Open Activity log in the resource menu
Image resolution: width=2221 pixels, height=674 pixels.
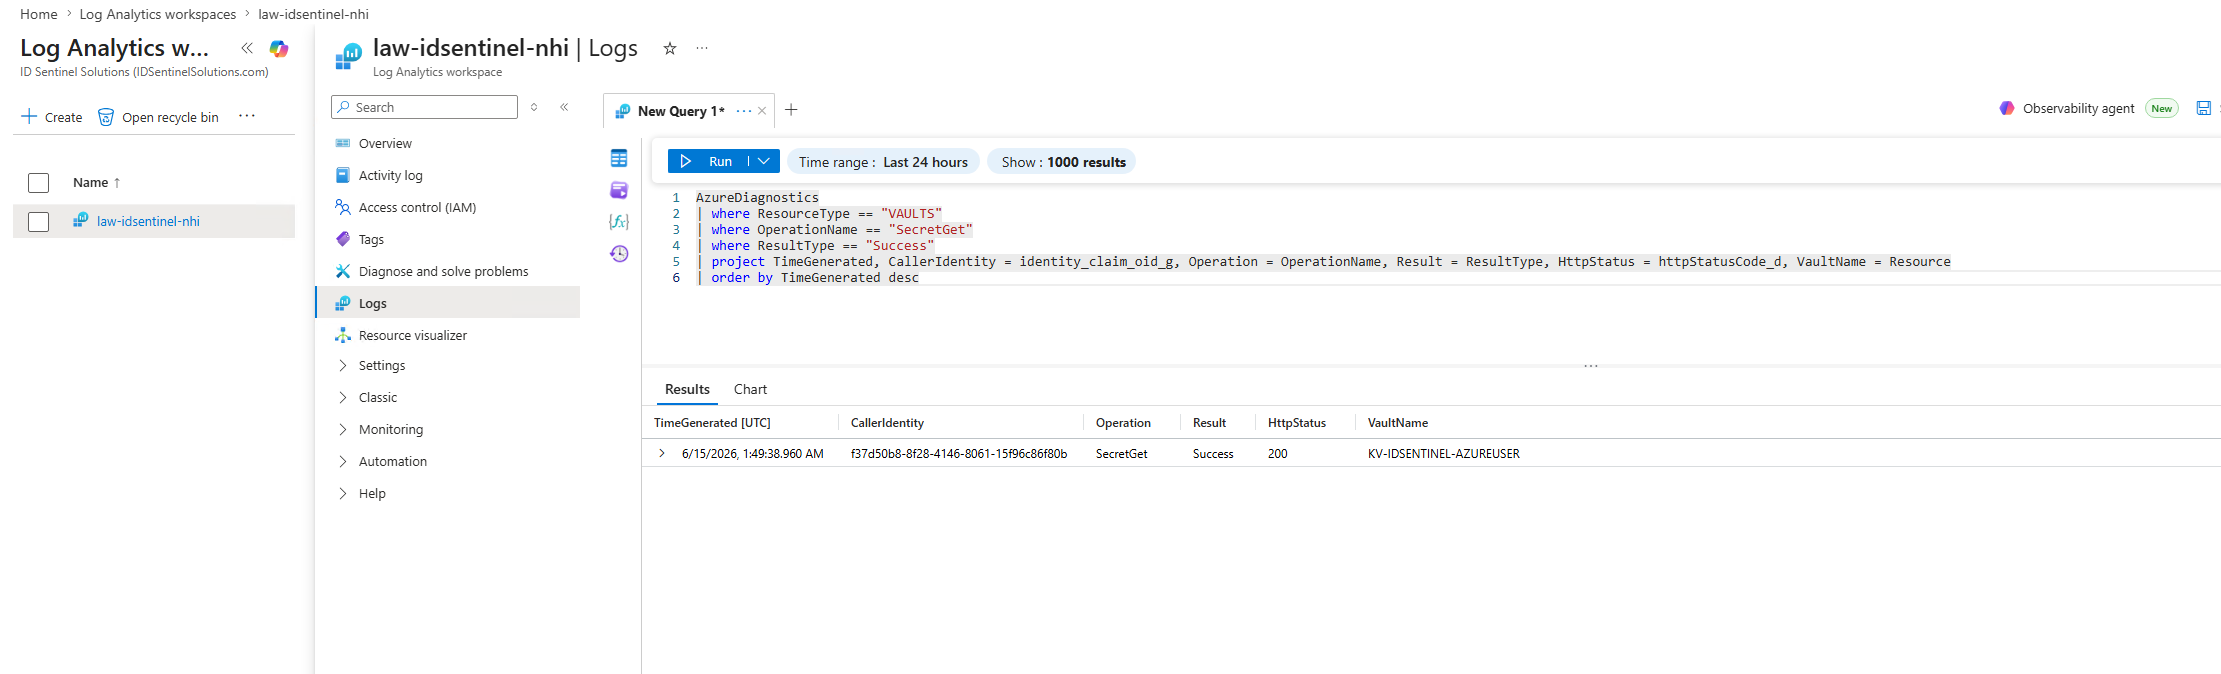[x=390, y=175]
